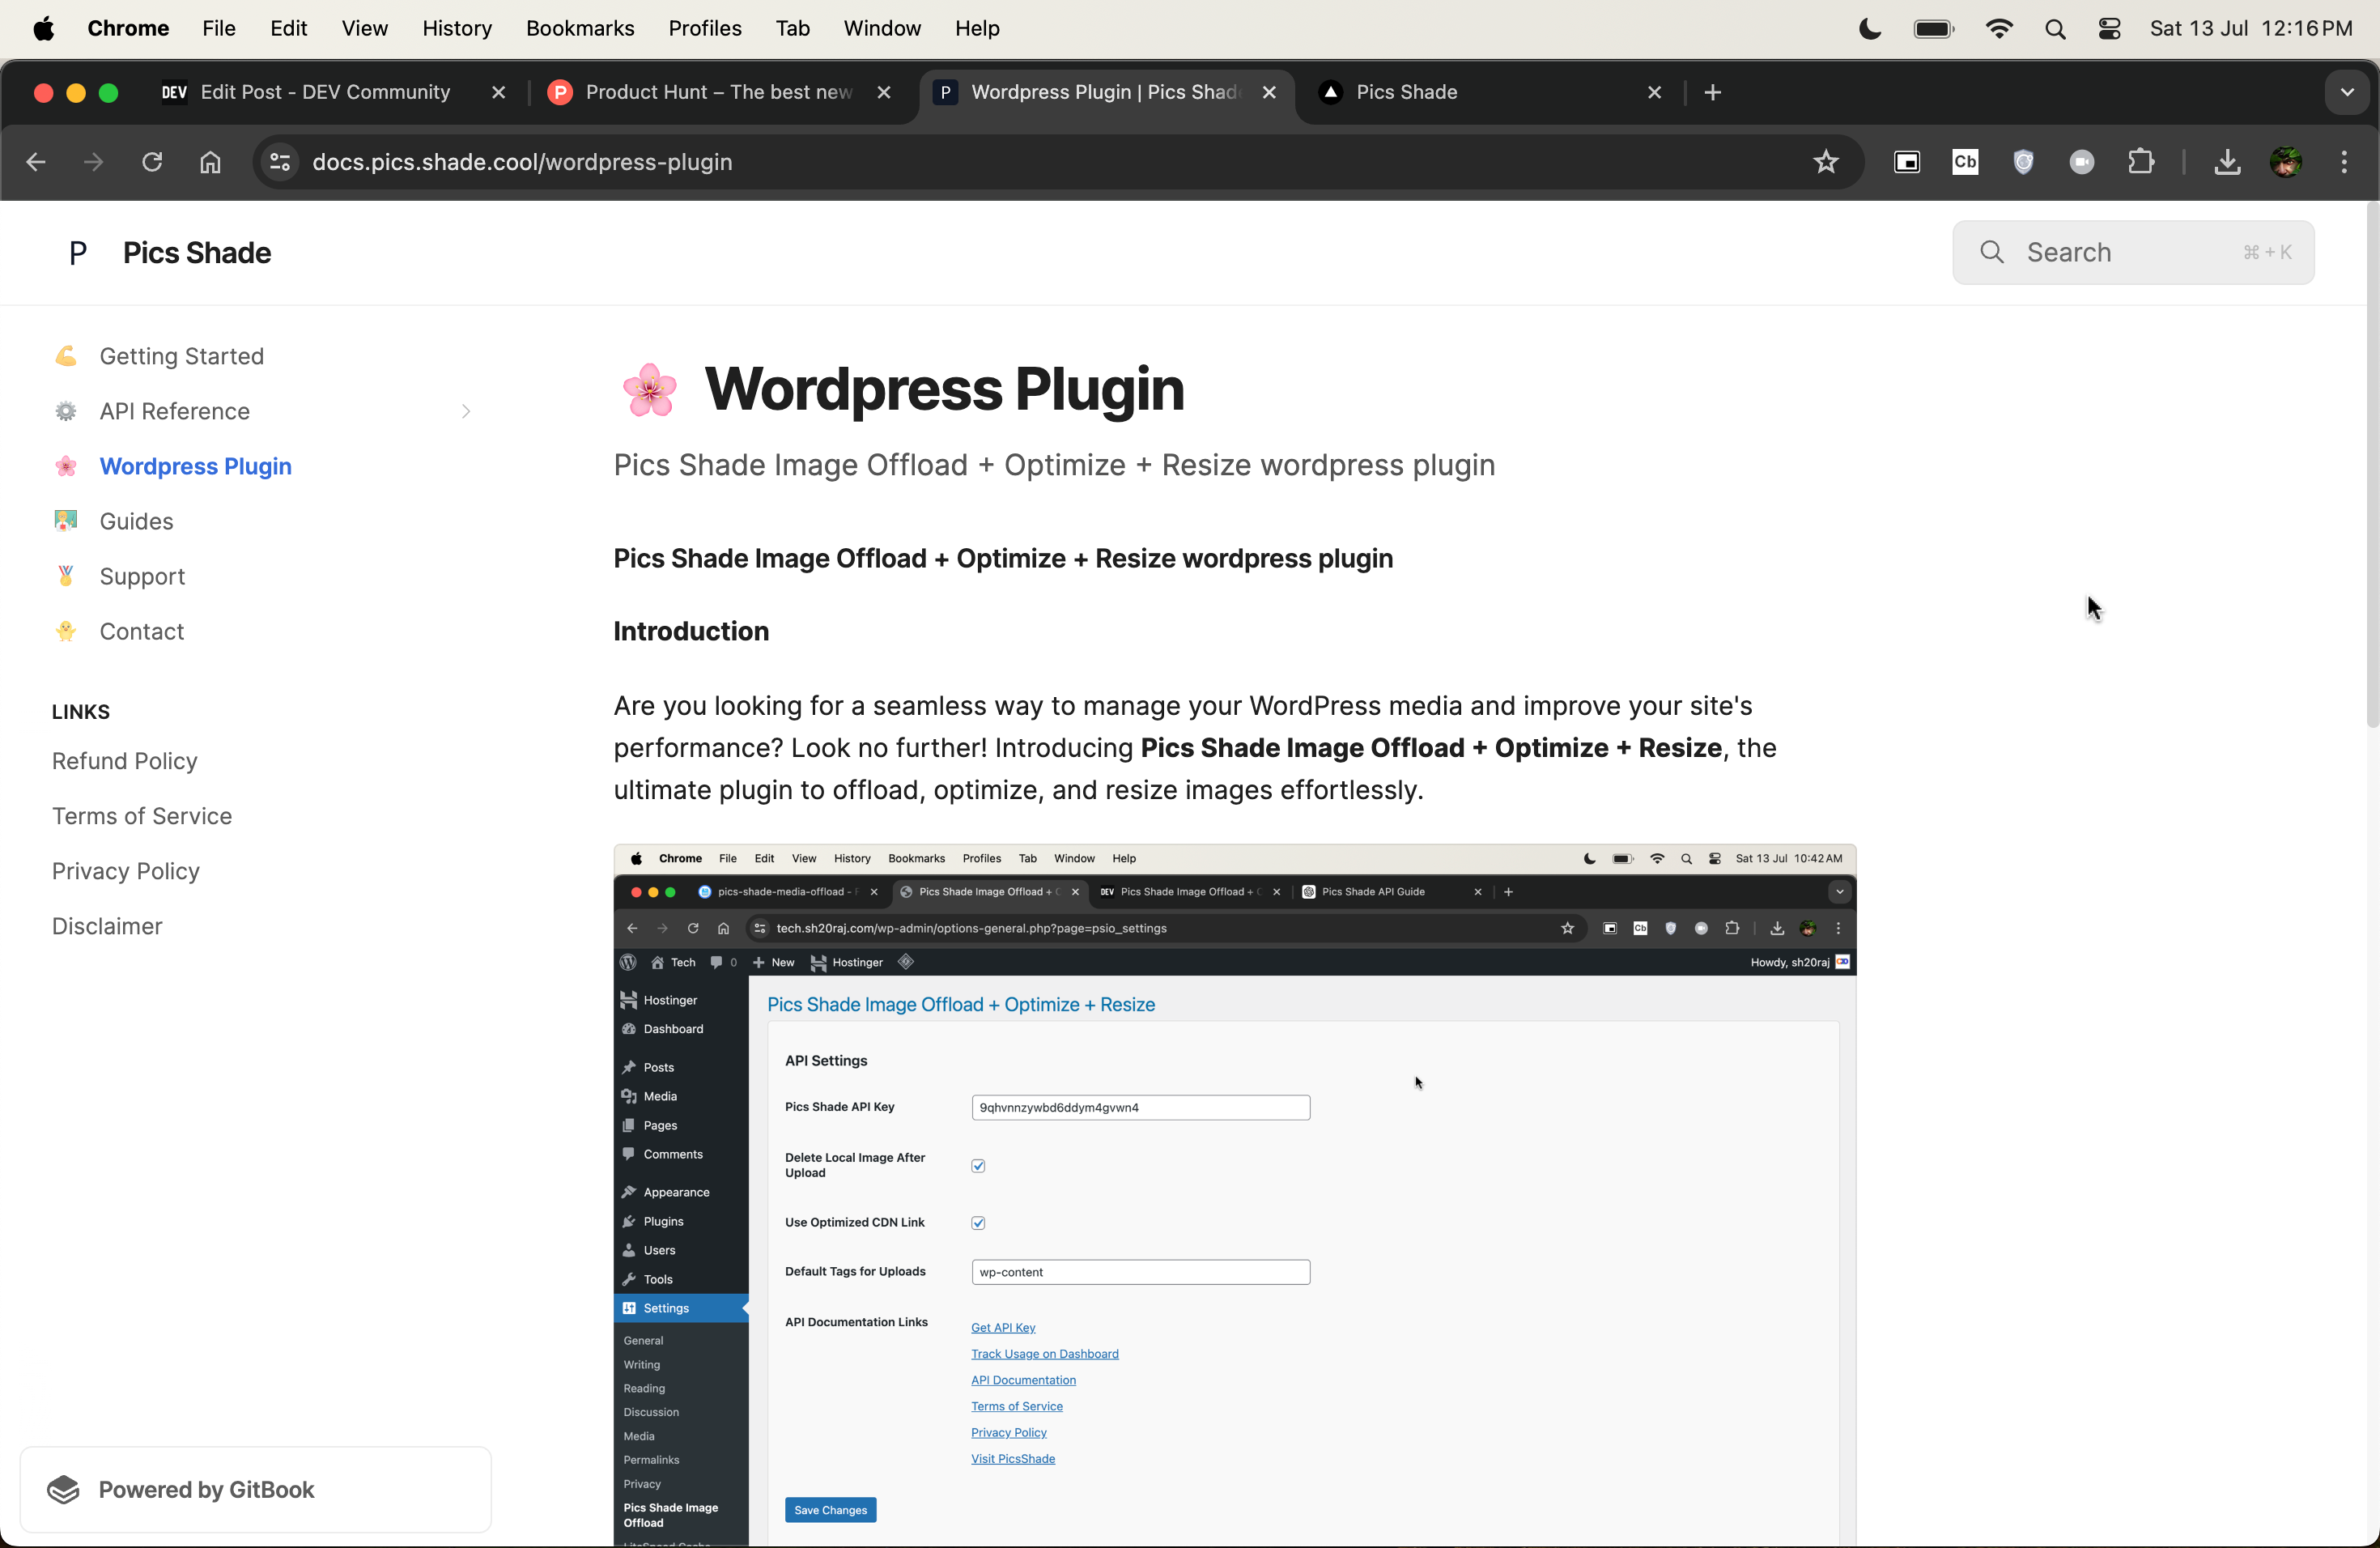Click the Pics Shade P logo
This screenshot has width=2380, height=1548.
78,253
